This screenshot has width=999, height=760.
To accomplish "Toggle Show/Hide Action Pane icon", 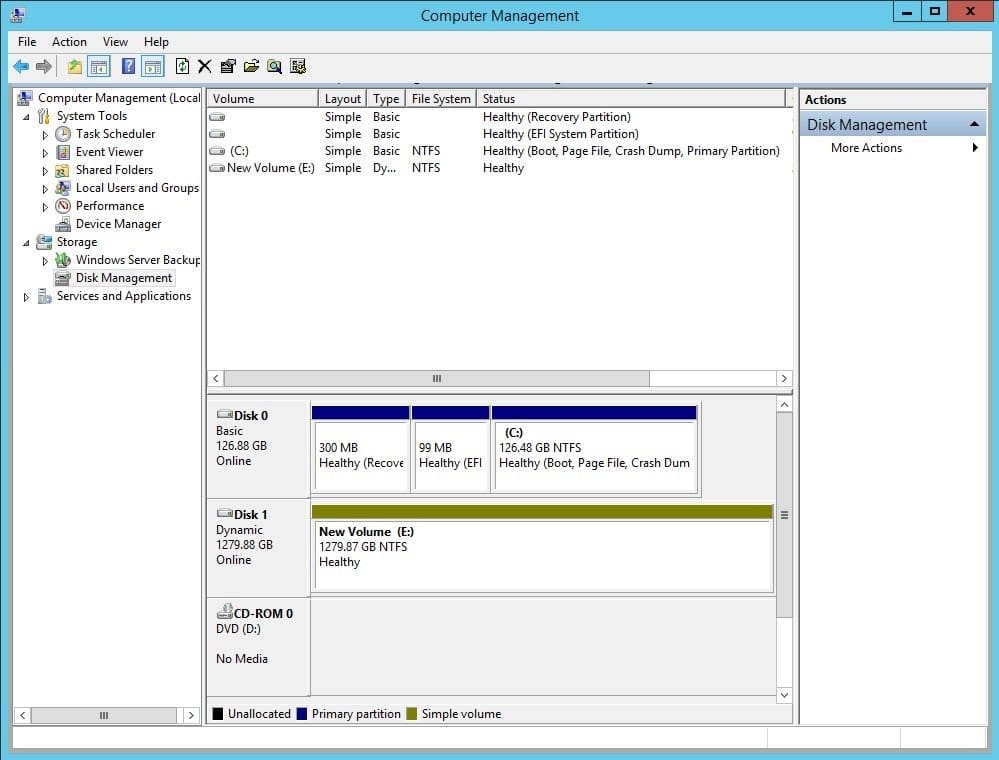I will pos(153,66).
